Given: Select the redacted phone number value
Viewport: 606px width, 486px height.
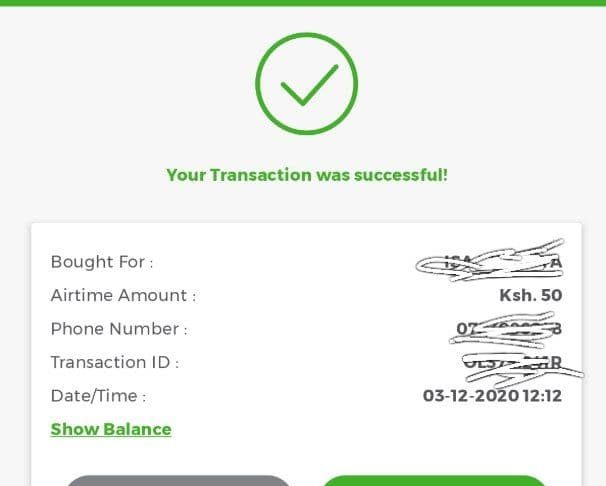Looking at the screenshot, I should click(506, 329).
